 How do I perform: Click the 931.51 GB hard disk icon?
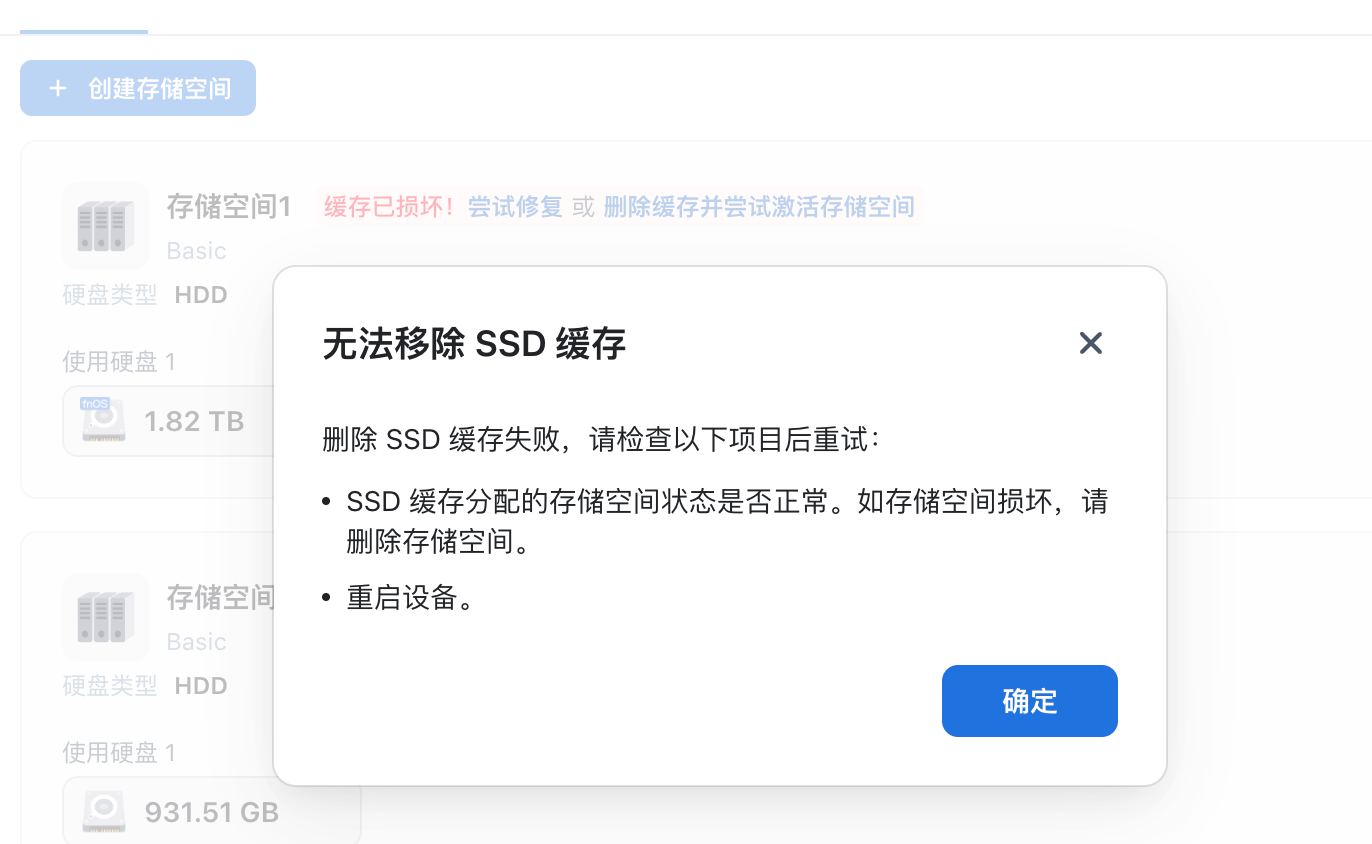[x=103, y=811]
